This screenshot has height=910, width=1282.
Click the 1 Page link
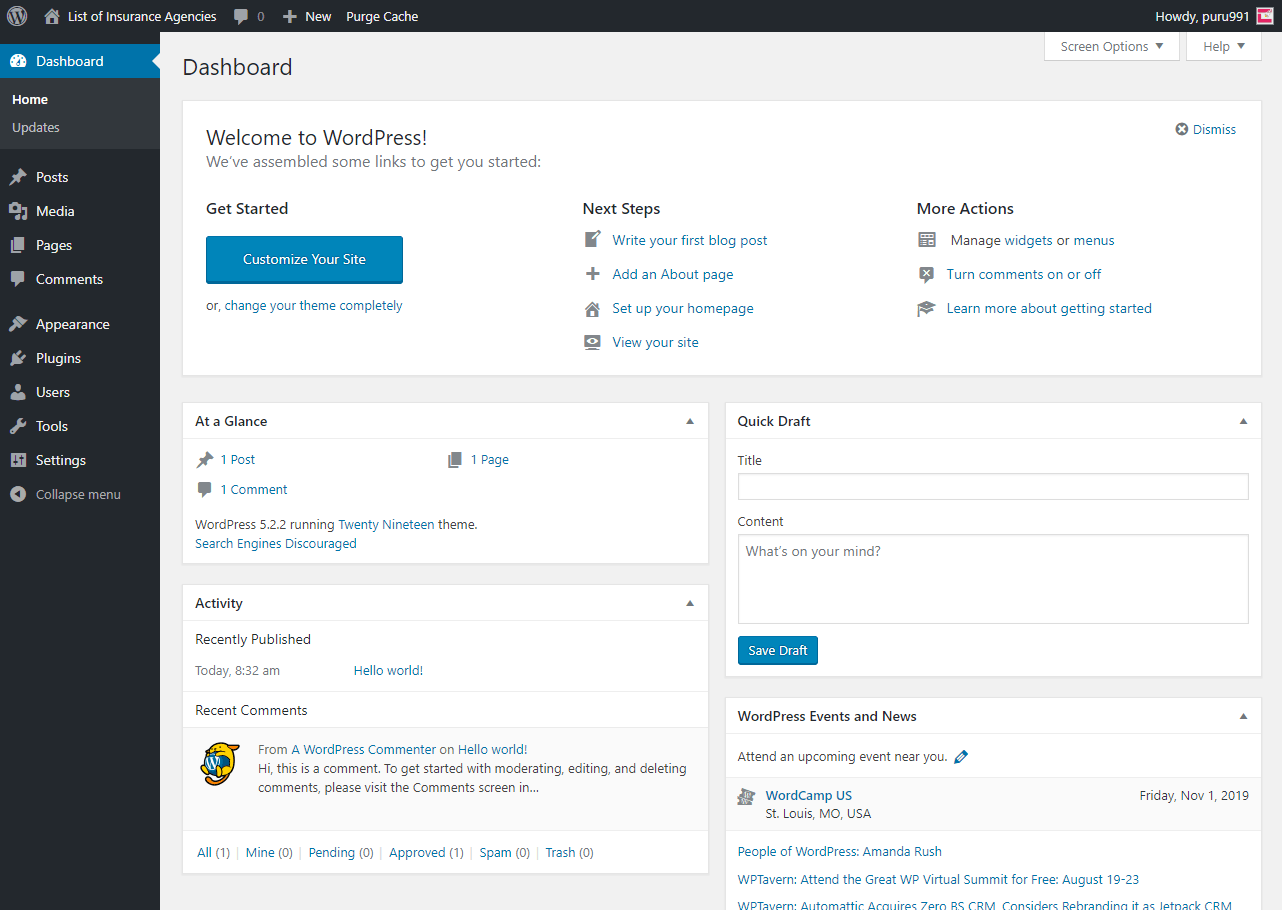point(490,460)
